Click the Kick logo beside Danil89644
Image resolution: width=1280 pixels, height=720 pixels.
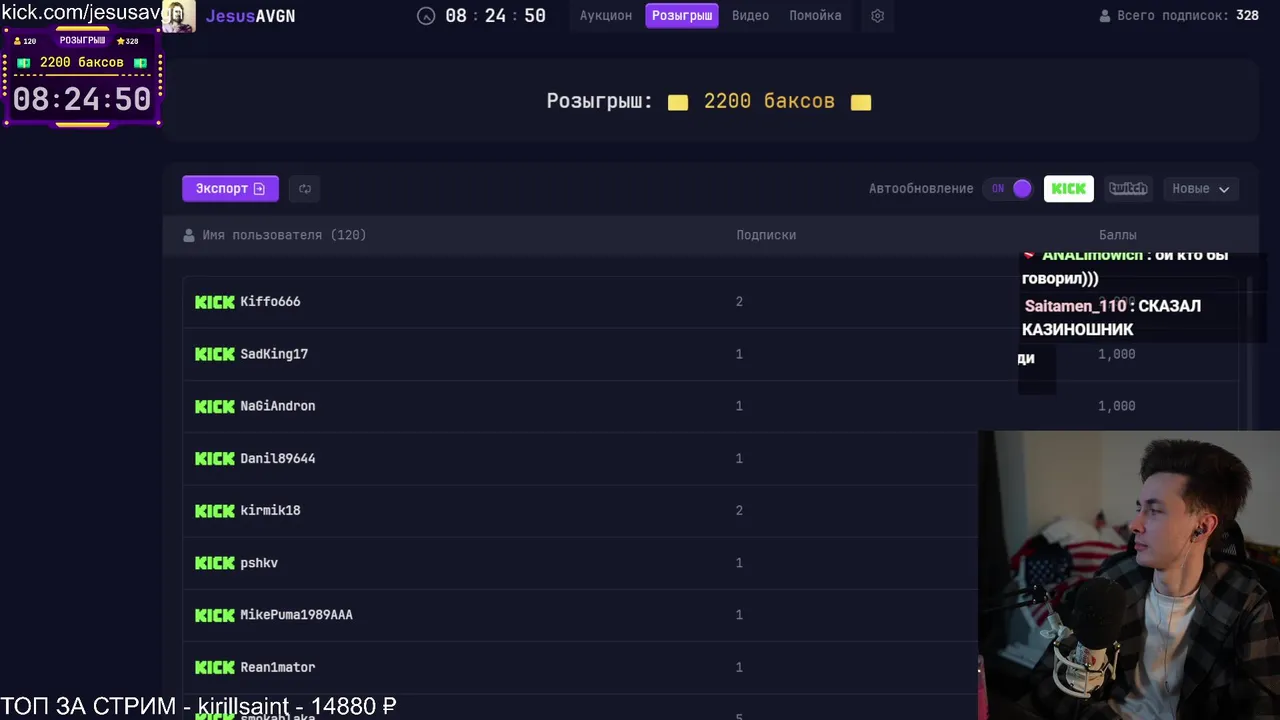pos(215,458)
